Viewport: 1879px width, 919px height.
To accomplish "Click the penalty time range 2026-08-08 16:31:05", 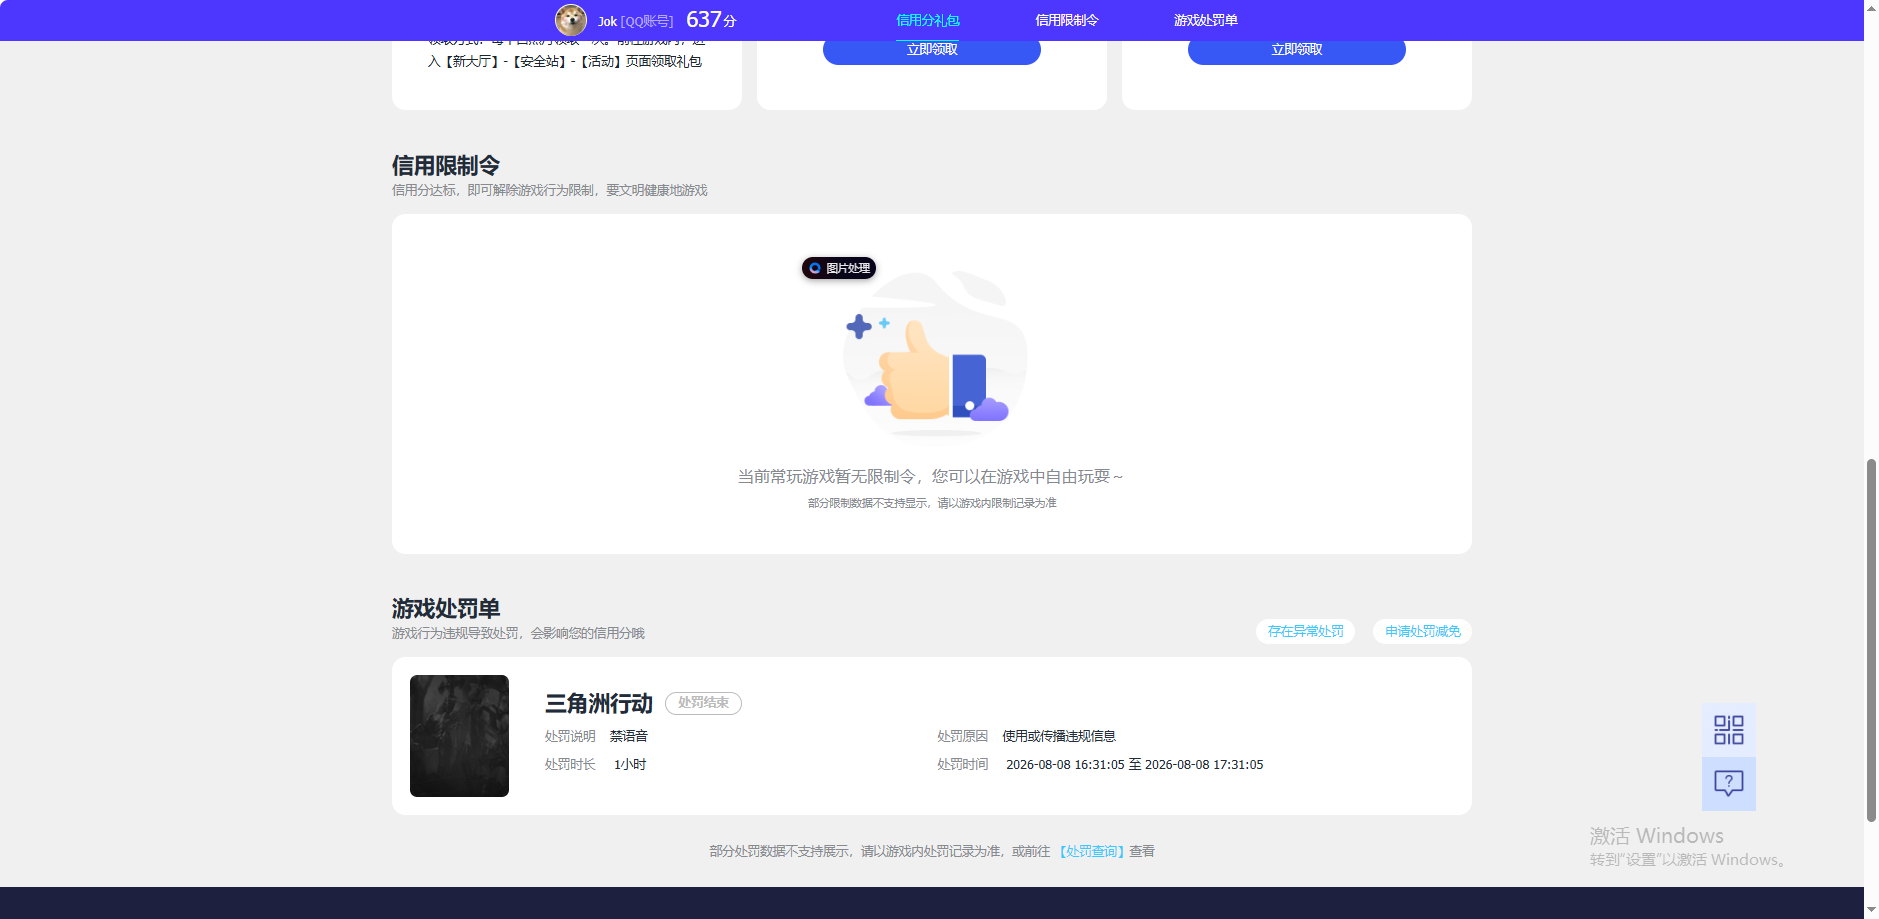I will 1134,764.
